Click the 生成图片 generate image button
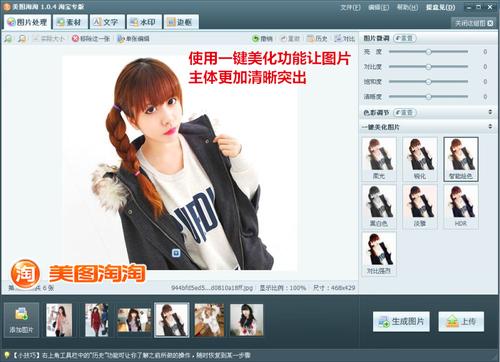 [401, 321]
